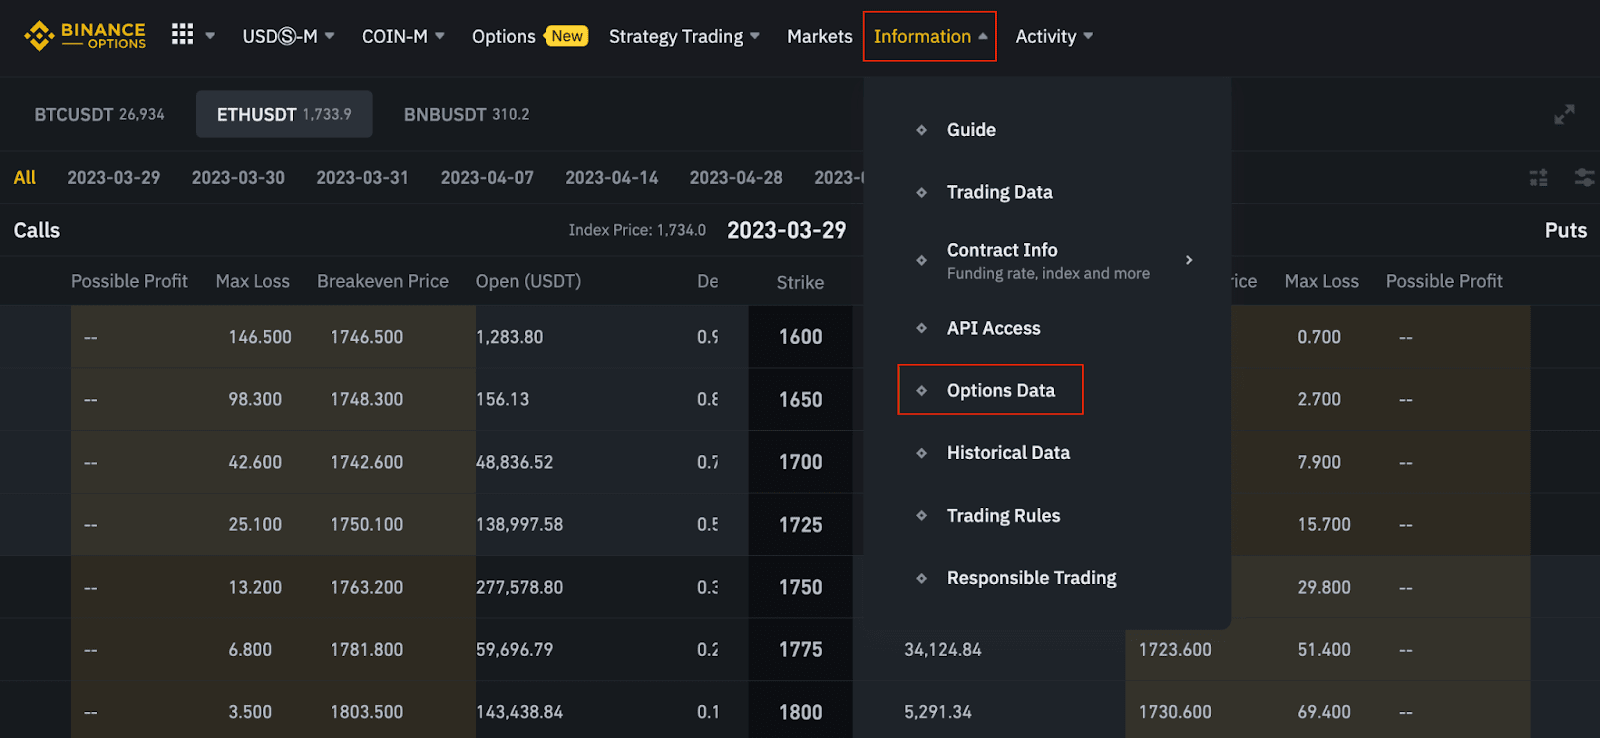This screenshot has height=738, width=1600.
Task: Click the diamond bullet beside Historical Data
Action: click(x=921, y=453)
